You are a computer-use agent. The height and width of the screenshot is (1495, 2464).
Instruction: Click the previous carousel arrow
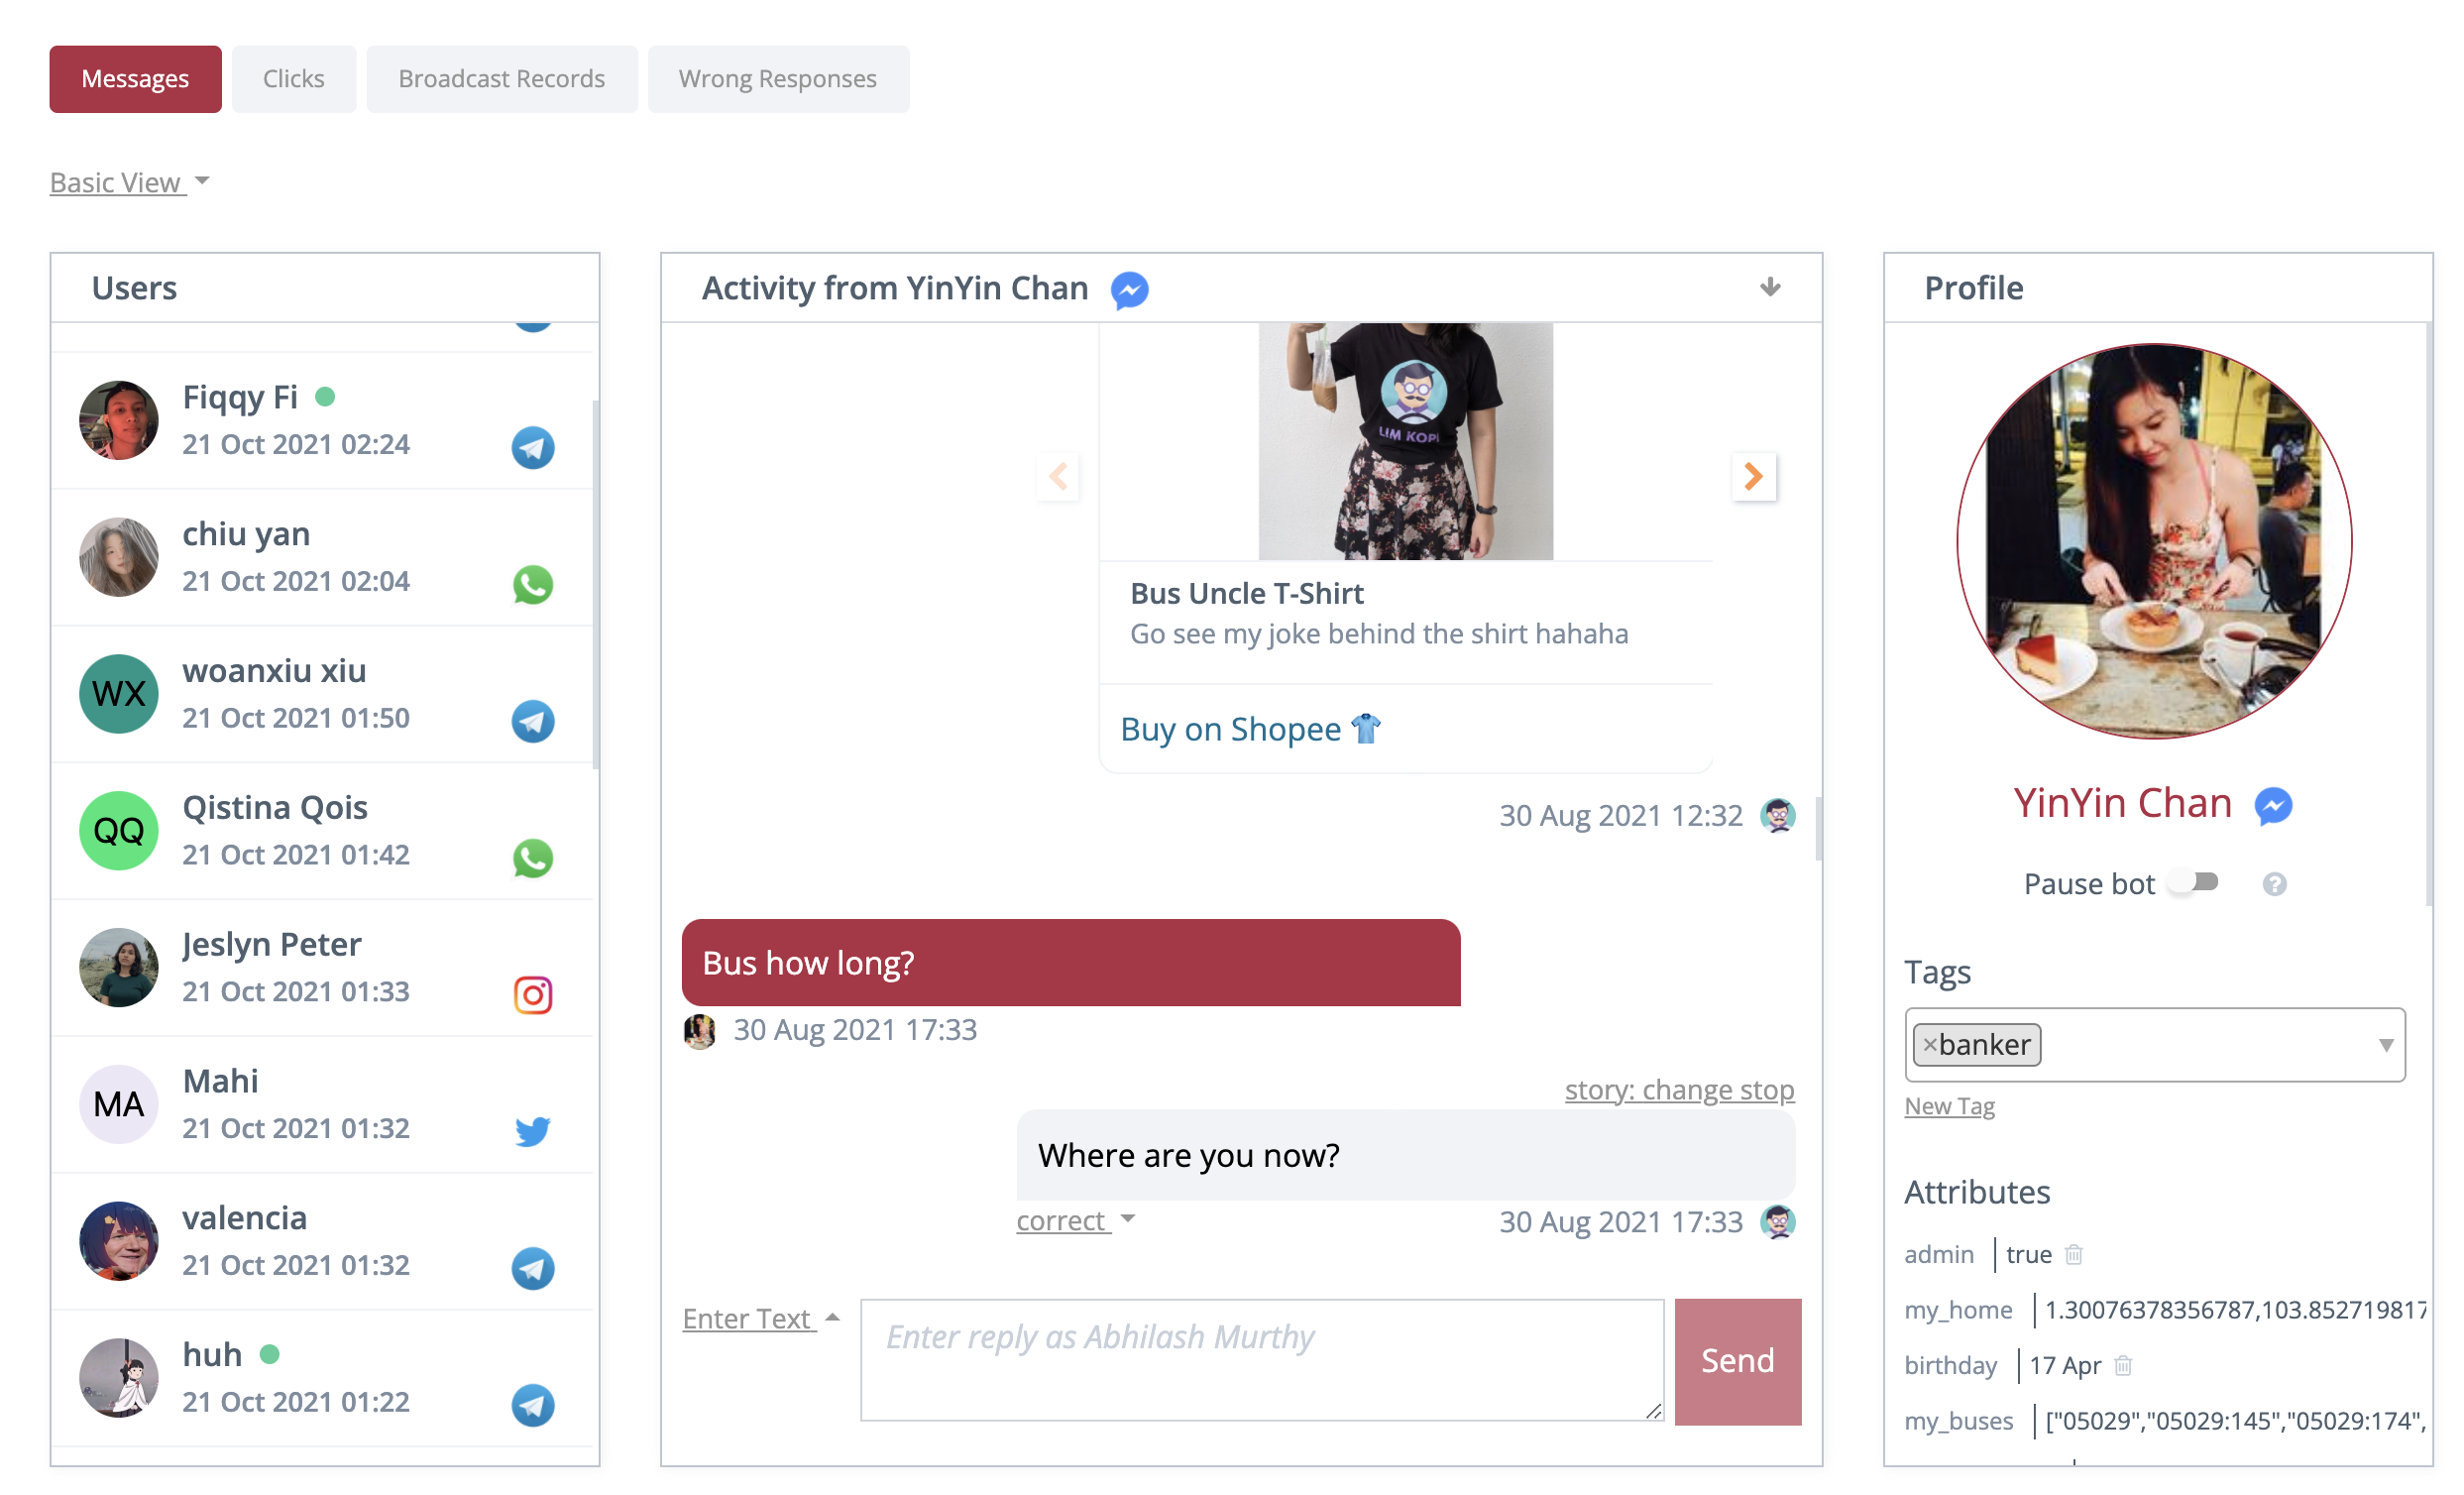point(1058,477)
